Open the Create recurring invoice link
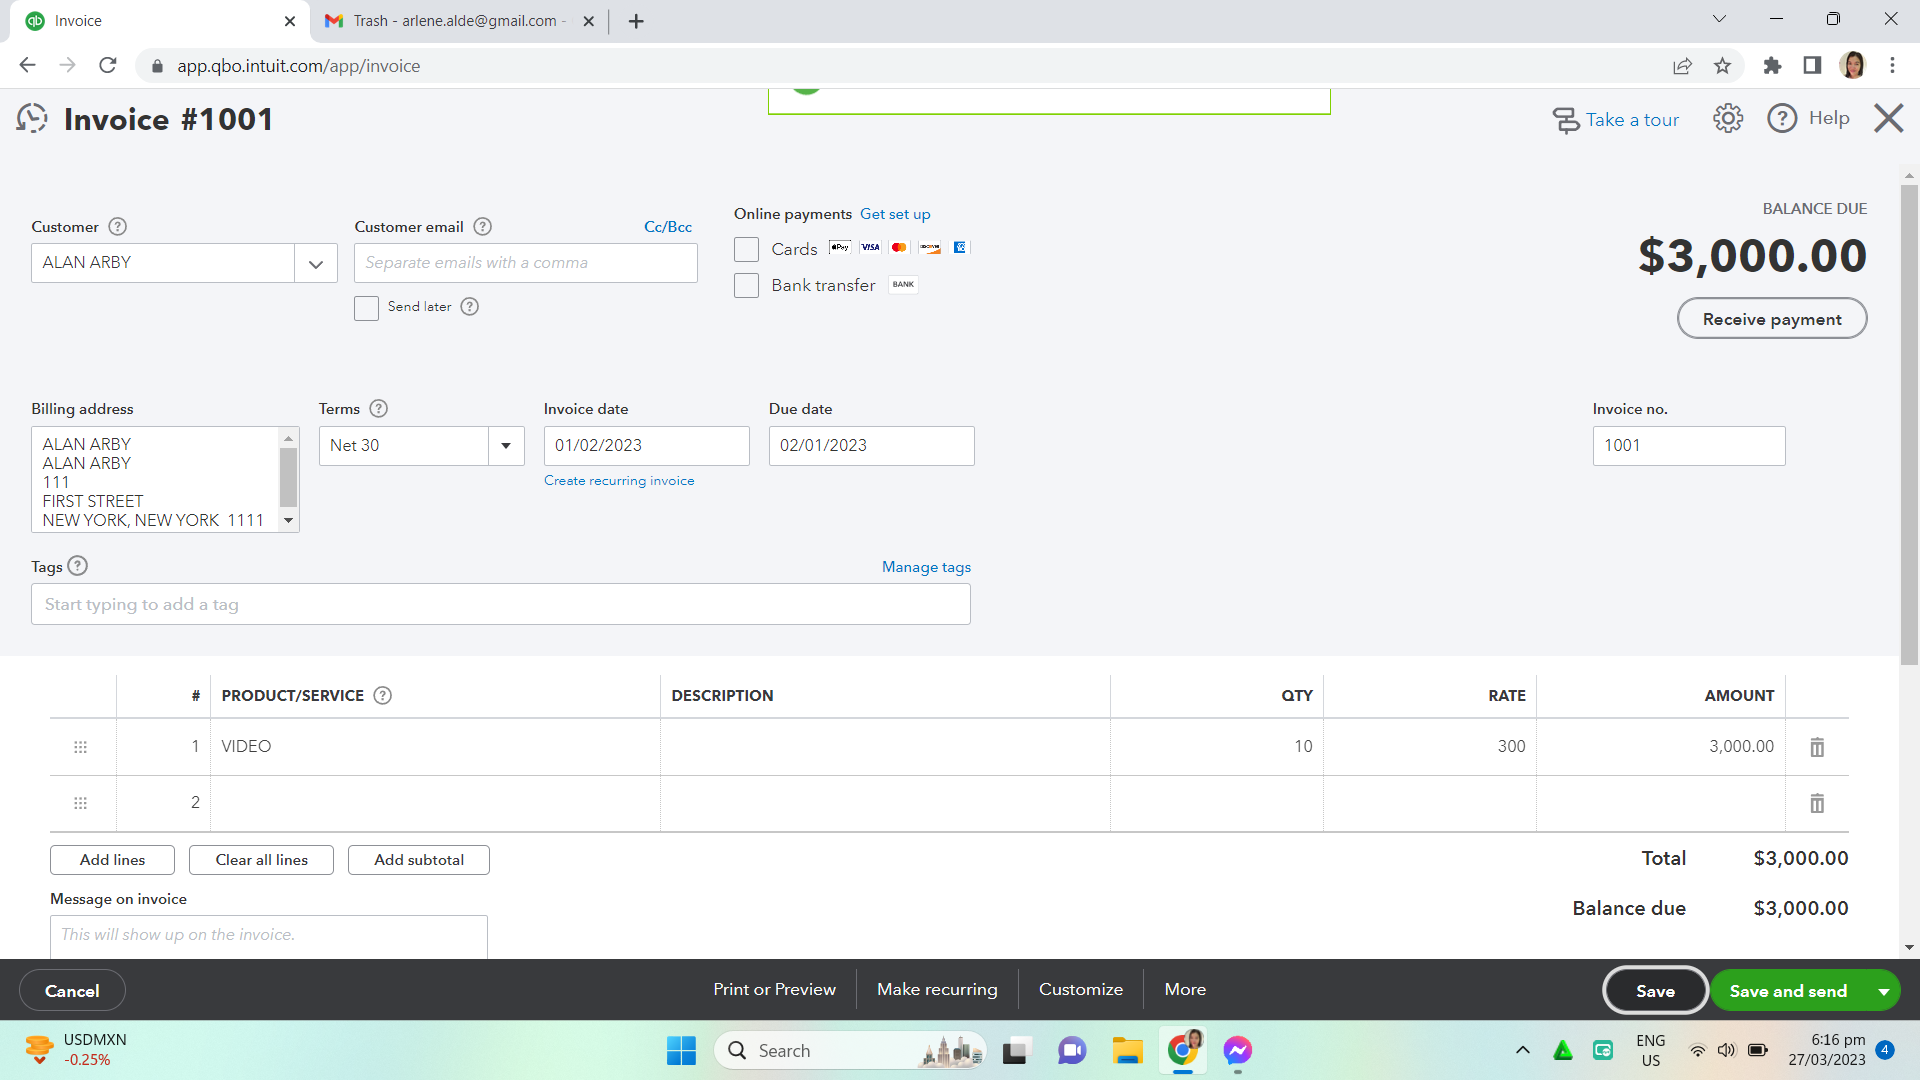The image size is (1920, 1080). pos(618,481)
